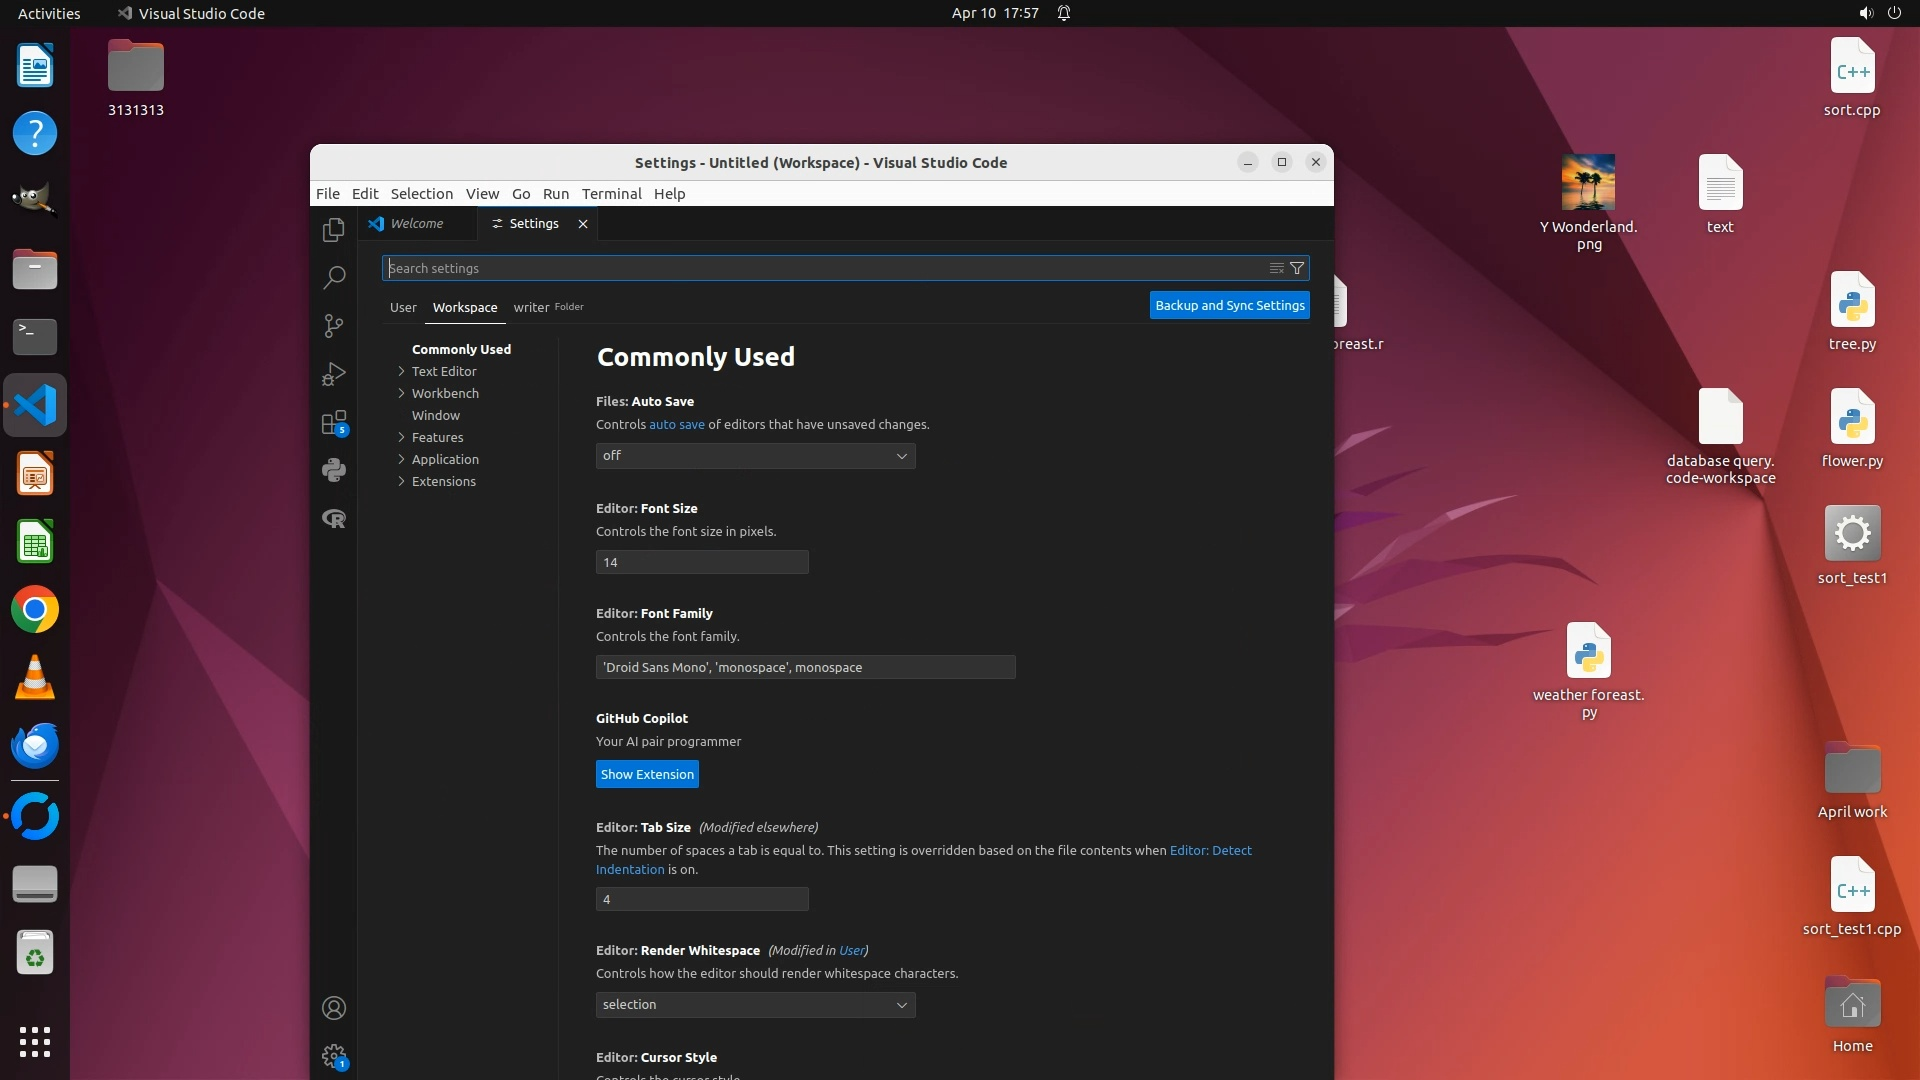Open the Run and Debug view
The width and height of the screenshot is (1920, 1080).
click(334, 374)
